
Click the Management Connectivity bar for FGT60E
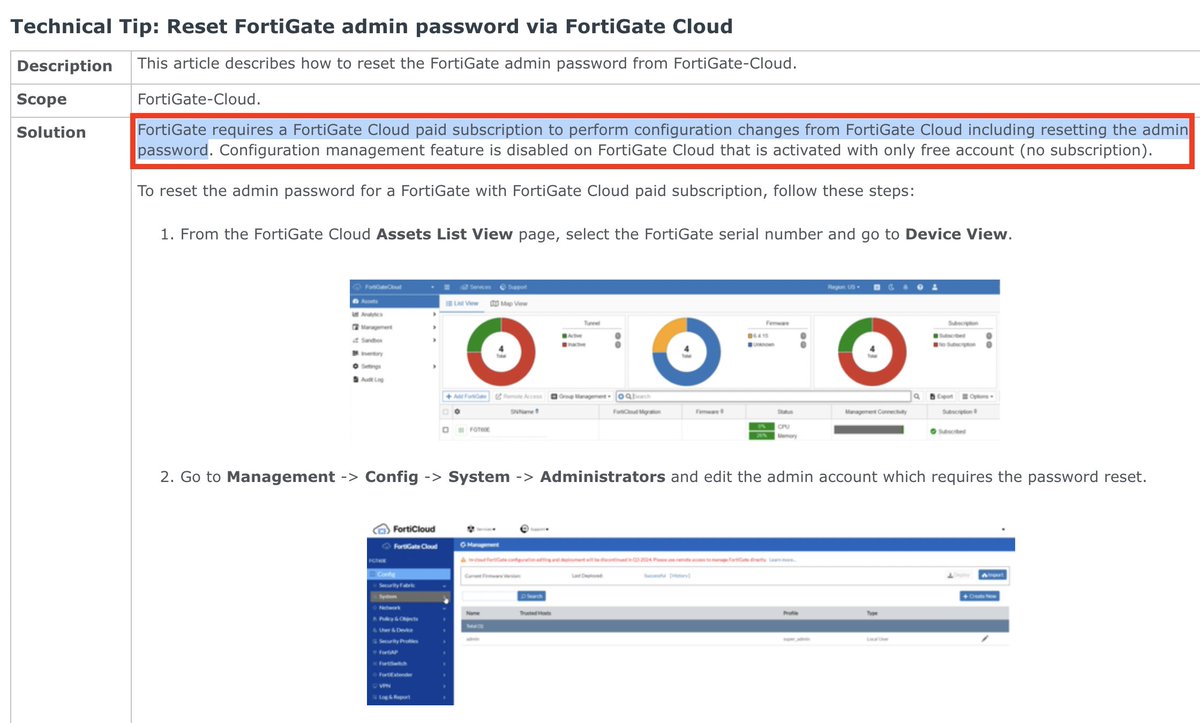click(x=869, y=430)
